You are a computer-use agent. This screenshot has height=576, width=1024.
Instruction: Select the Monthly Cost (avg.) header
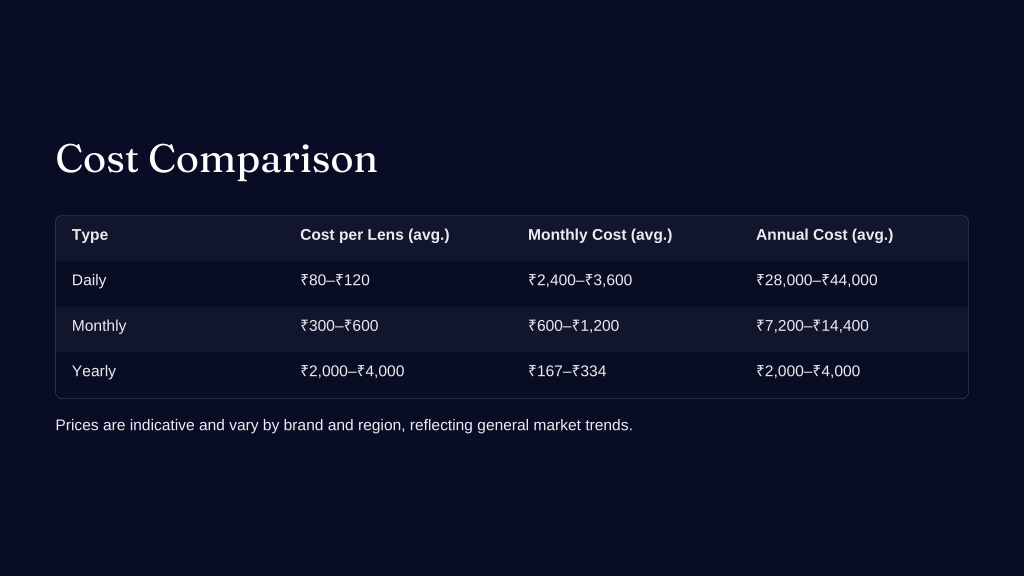tap(600, 235)
